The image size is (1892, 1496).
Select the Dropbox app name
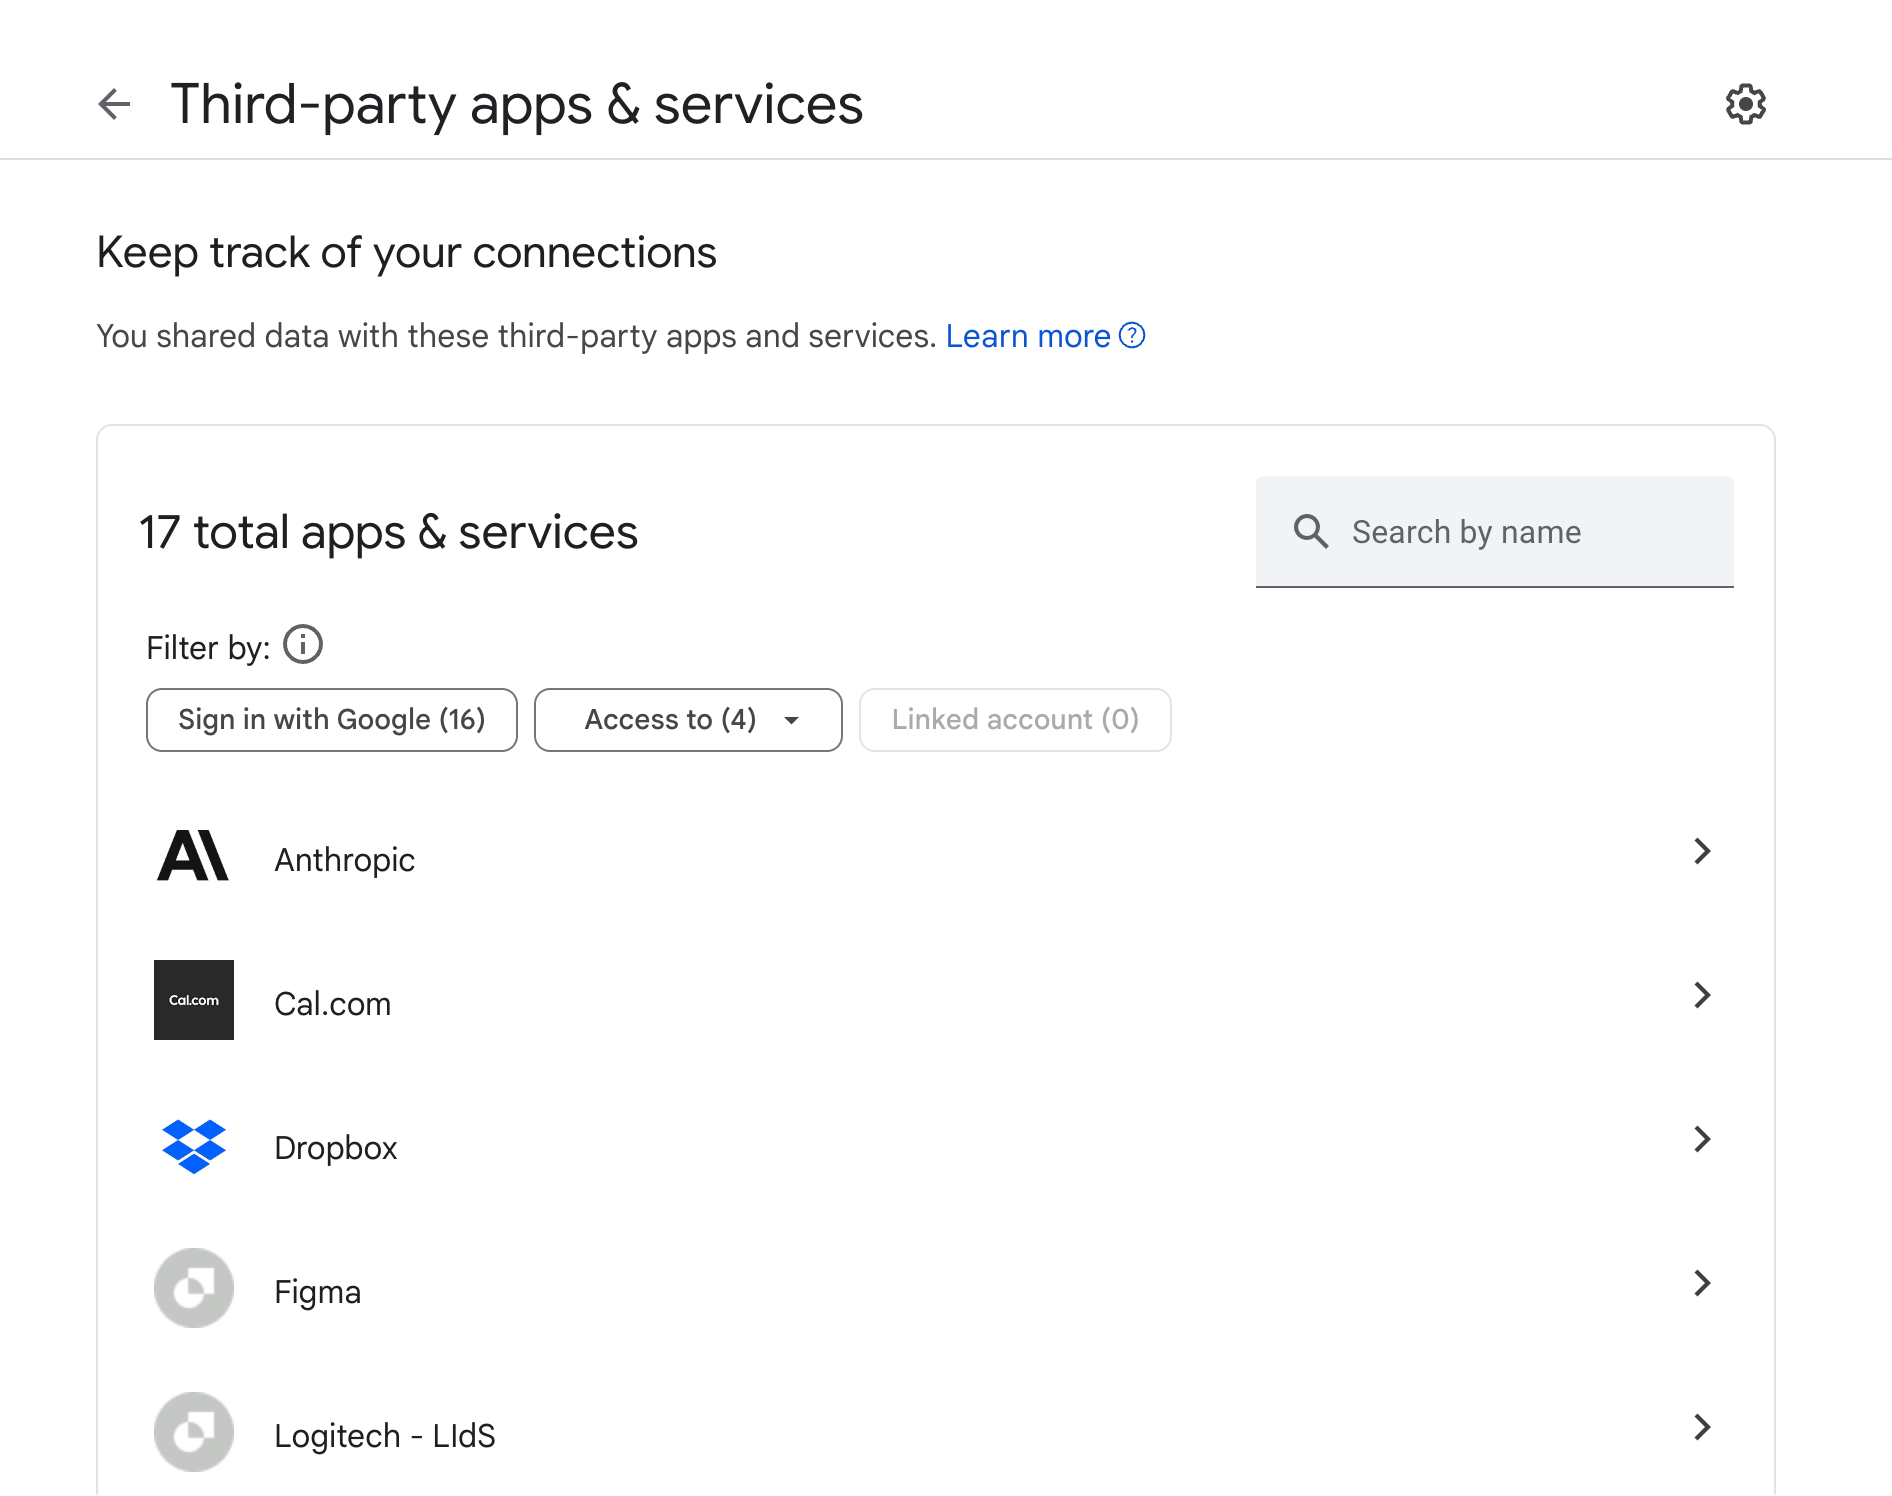tap(336, 1148)
